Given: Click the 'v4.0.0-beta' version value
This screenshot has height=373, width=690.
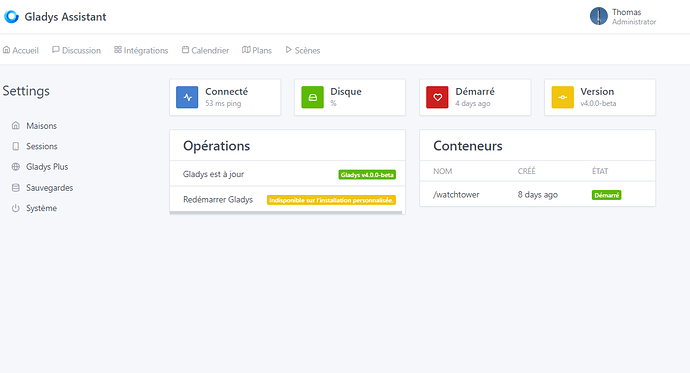Looking at the screenshot, I should [x=598, y=103].
